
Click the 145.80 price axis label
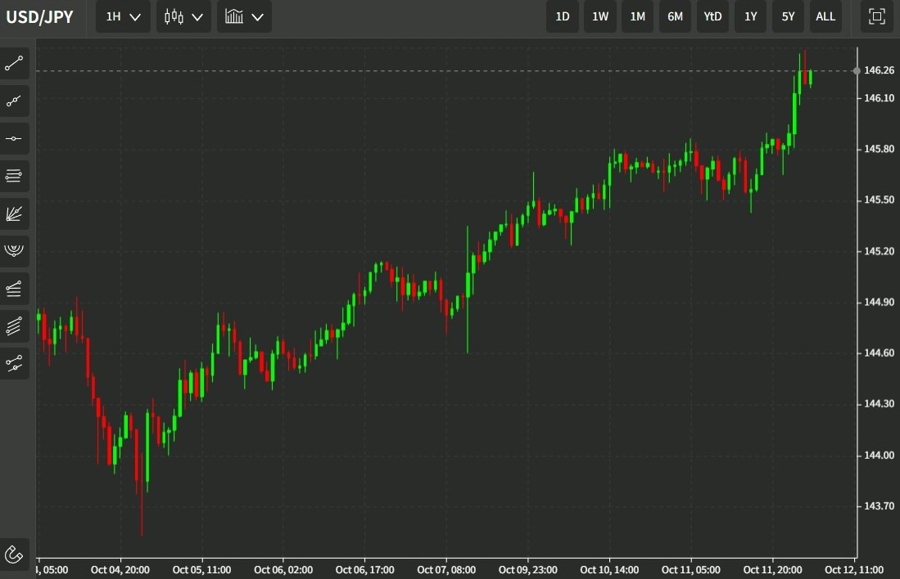pyautogui.click(x=879, y=149)
